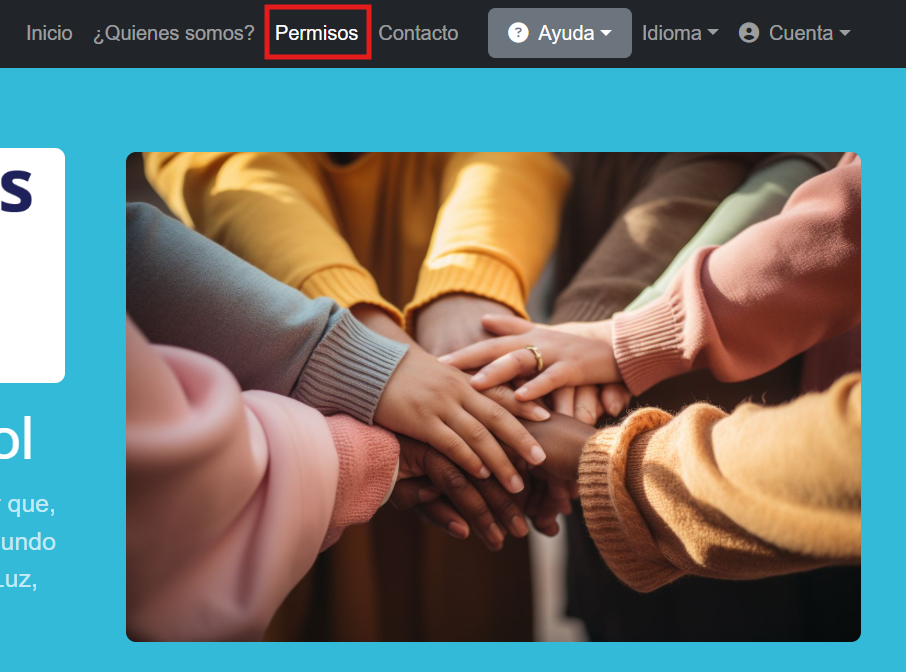Select the Permisos nav item

click(x=317, y=33)
